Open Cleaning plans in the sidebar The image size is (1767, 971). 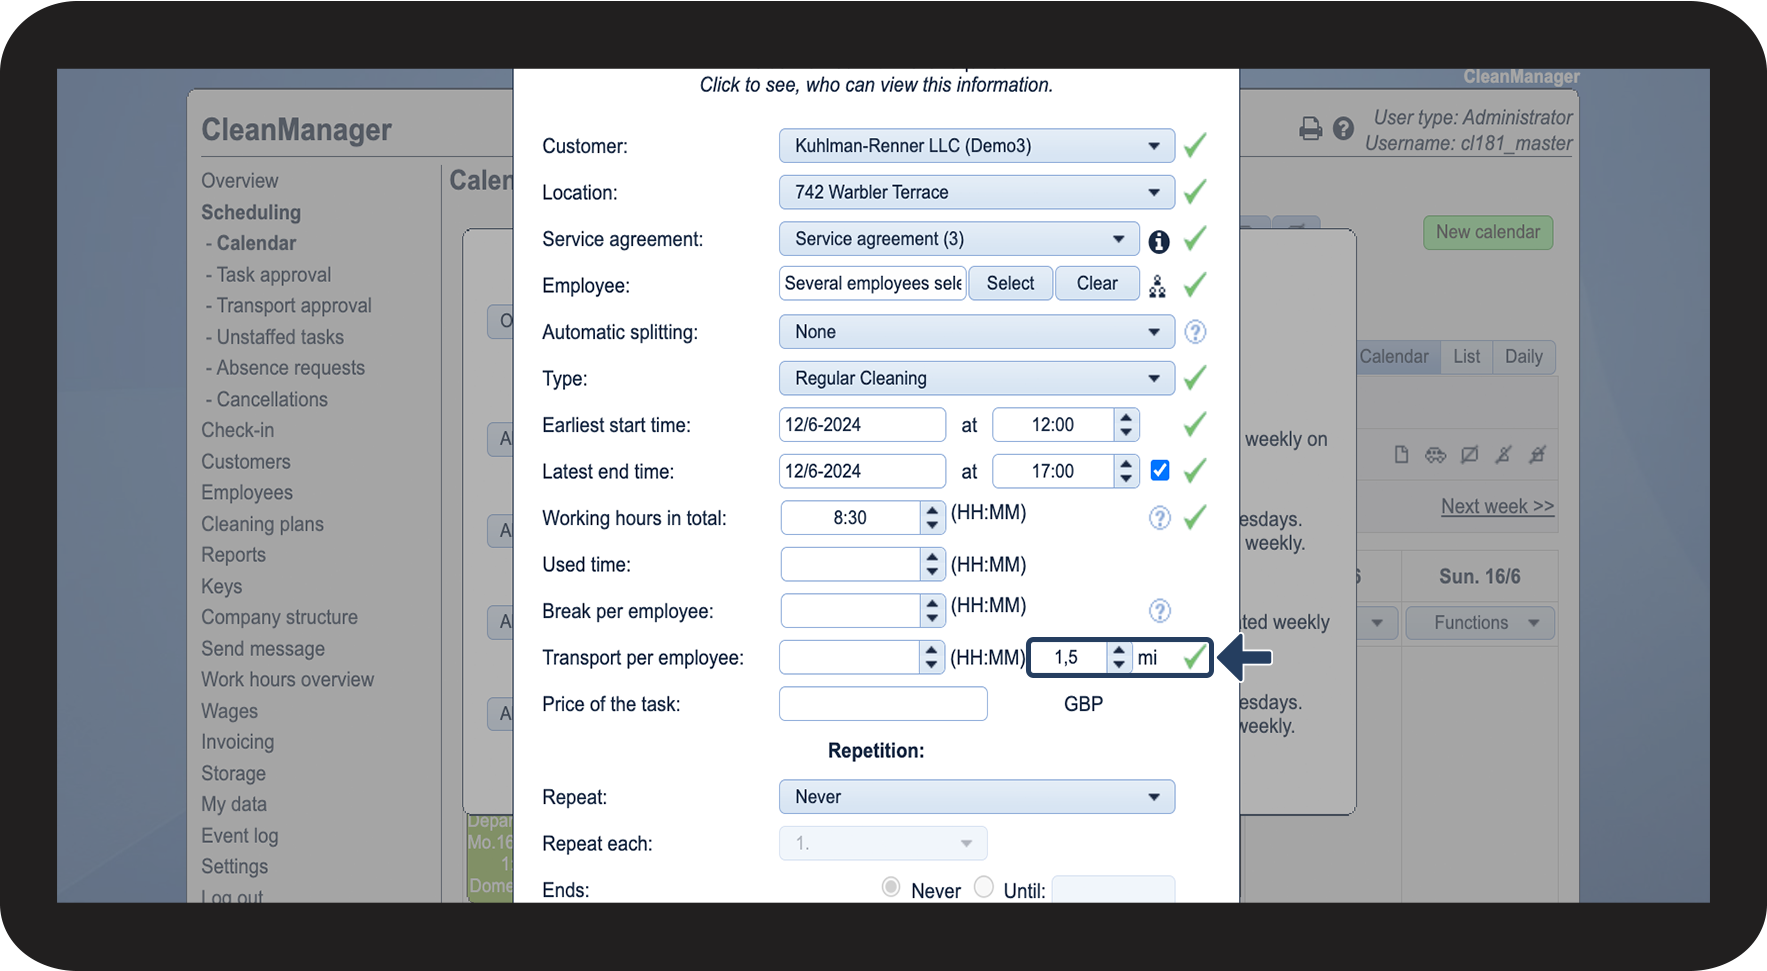262,524
